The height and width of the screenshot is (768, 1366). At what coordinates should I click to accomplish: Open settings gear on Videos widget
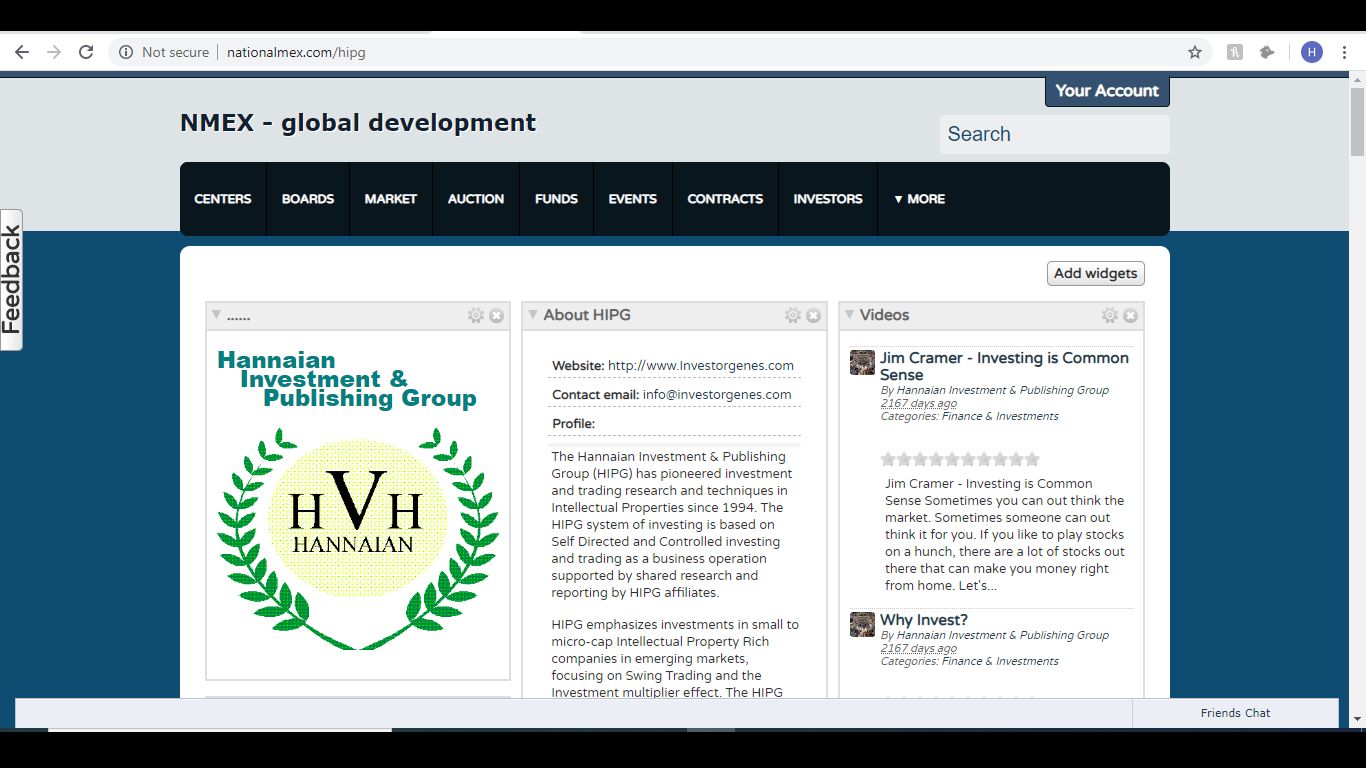click(1109, 315)
